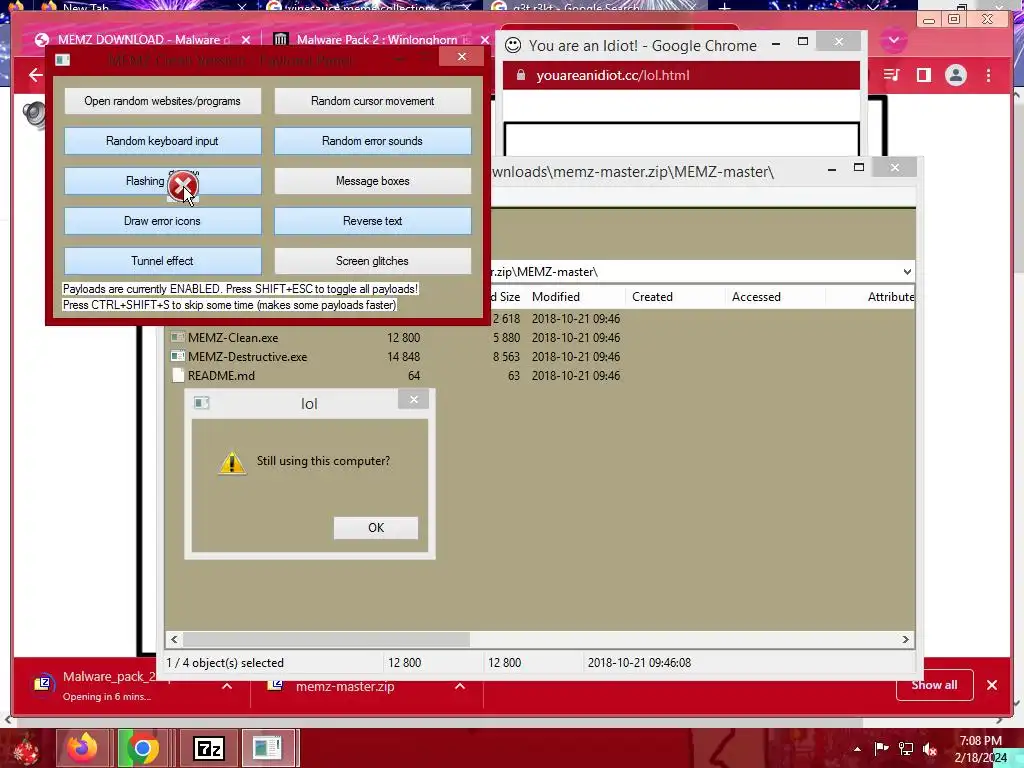Toggle Tunnel effect payload

pyautogui.click(x=162, y=261)
